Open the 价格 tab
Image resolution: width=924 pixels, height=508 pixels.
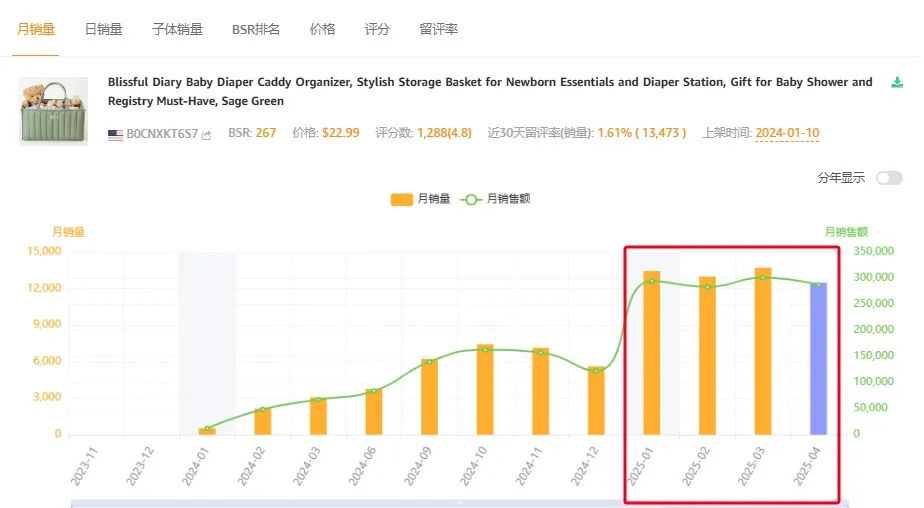(322, 29)
